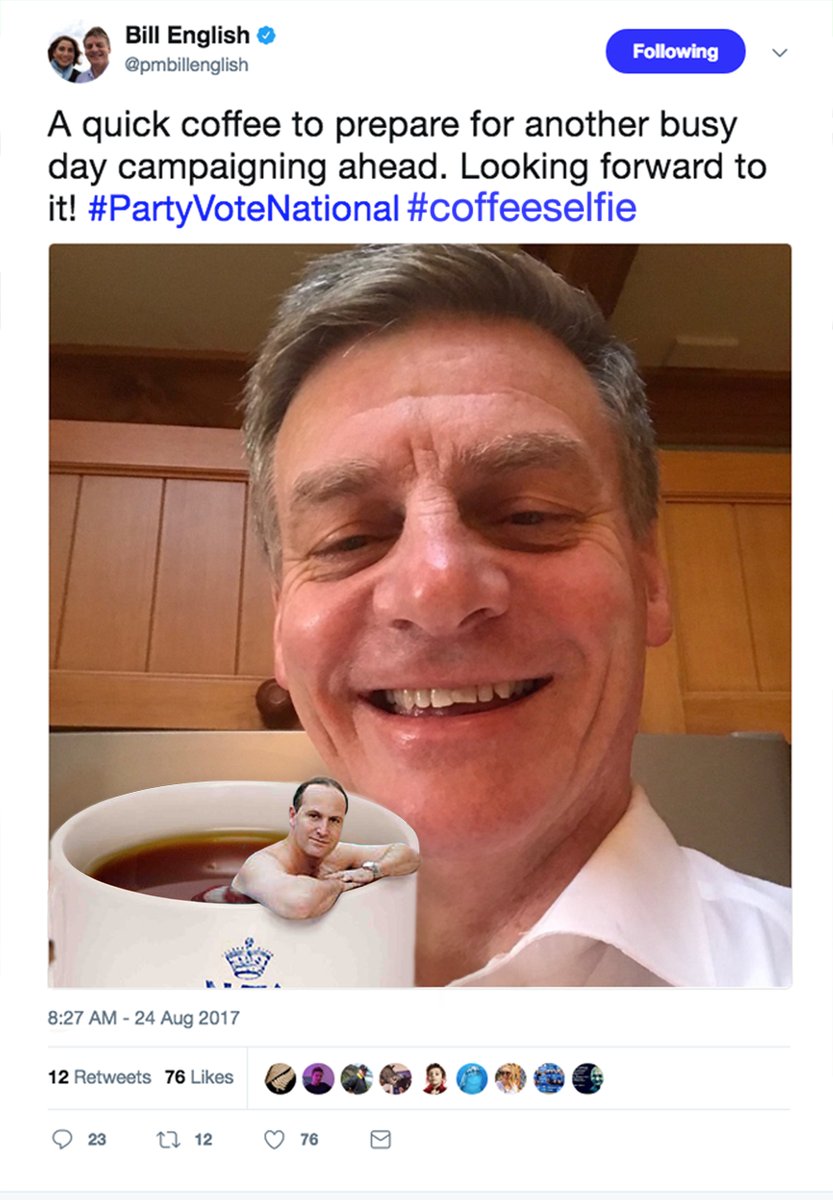Viewport: 833px width, 1200px height.
Task: Open Bill English's profile avatar
Action: tap(79, 54)
